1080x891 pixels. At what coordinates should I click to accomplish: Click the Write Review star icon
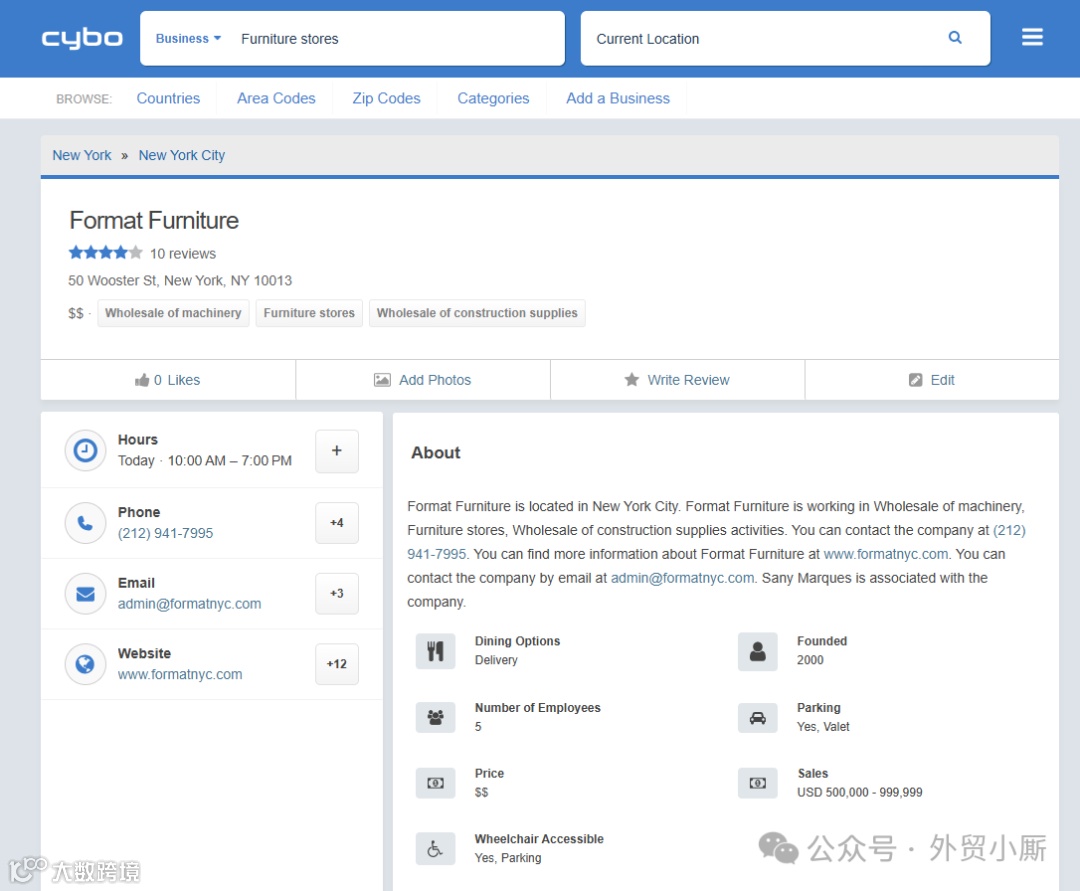click(632, 379)
